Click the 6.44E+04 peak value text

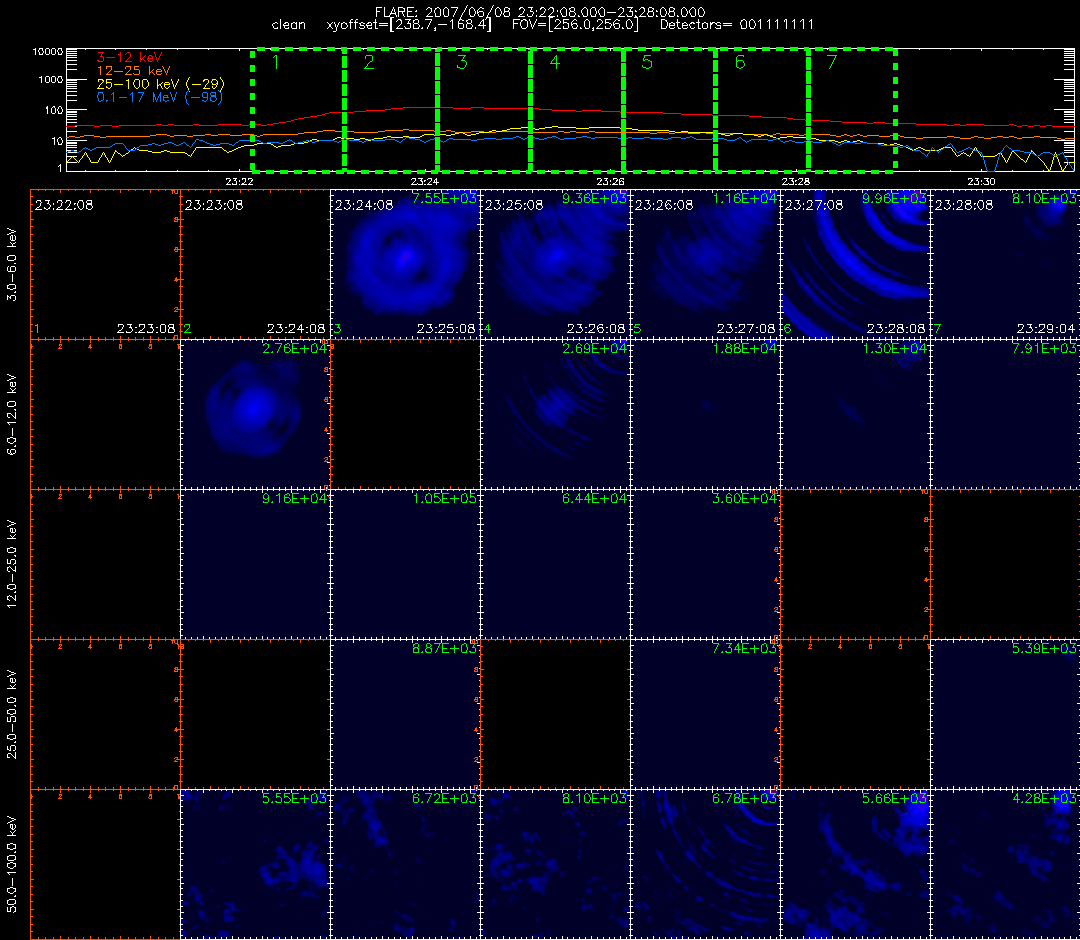point(594,499)
